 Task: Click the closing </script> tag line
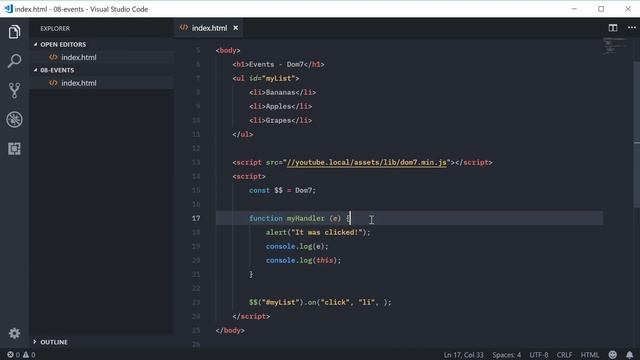pos(251,316)
